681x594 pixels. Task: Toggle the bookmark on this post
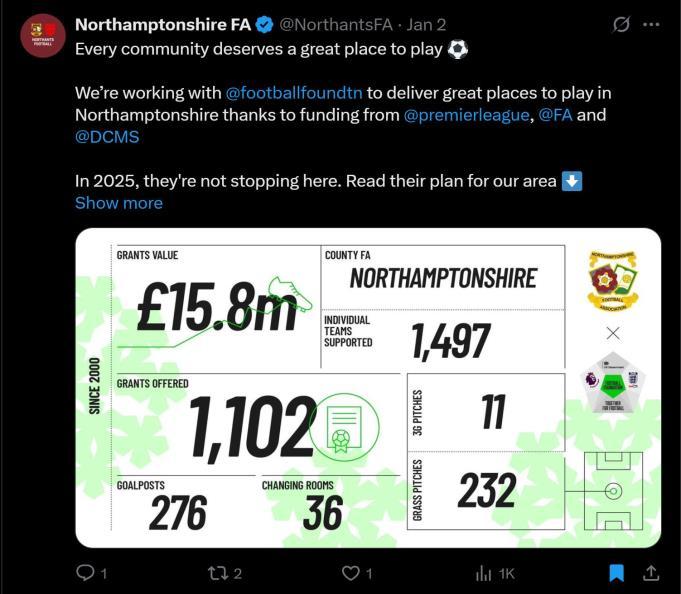coord(617,573)
